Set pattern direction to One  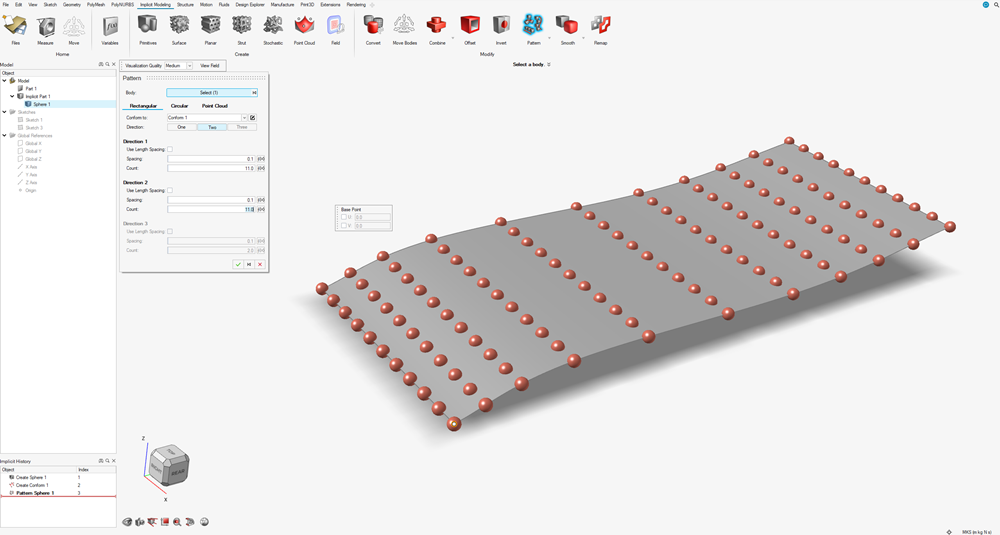click(181, 127)
